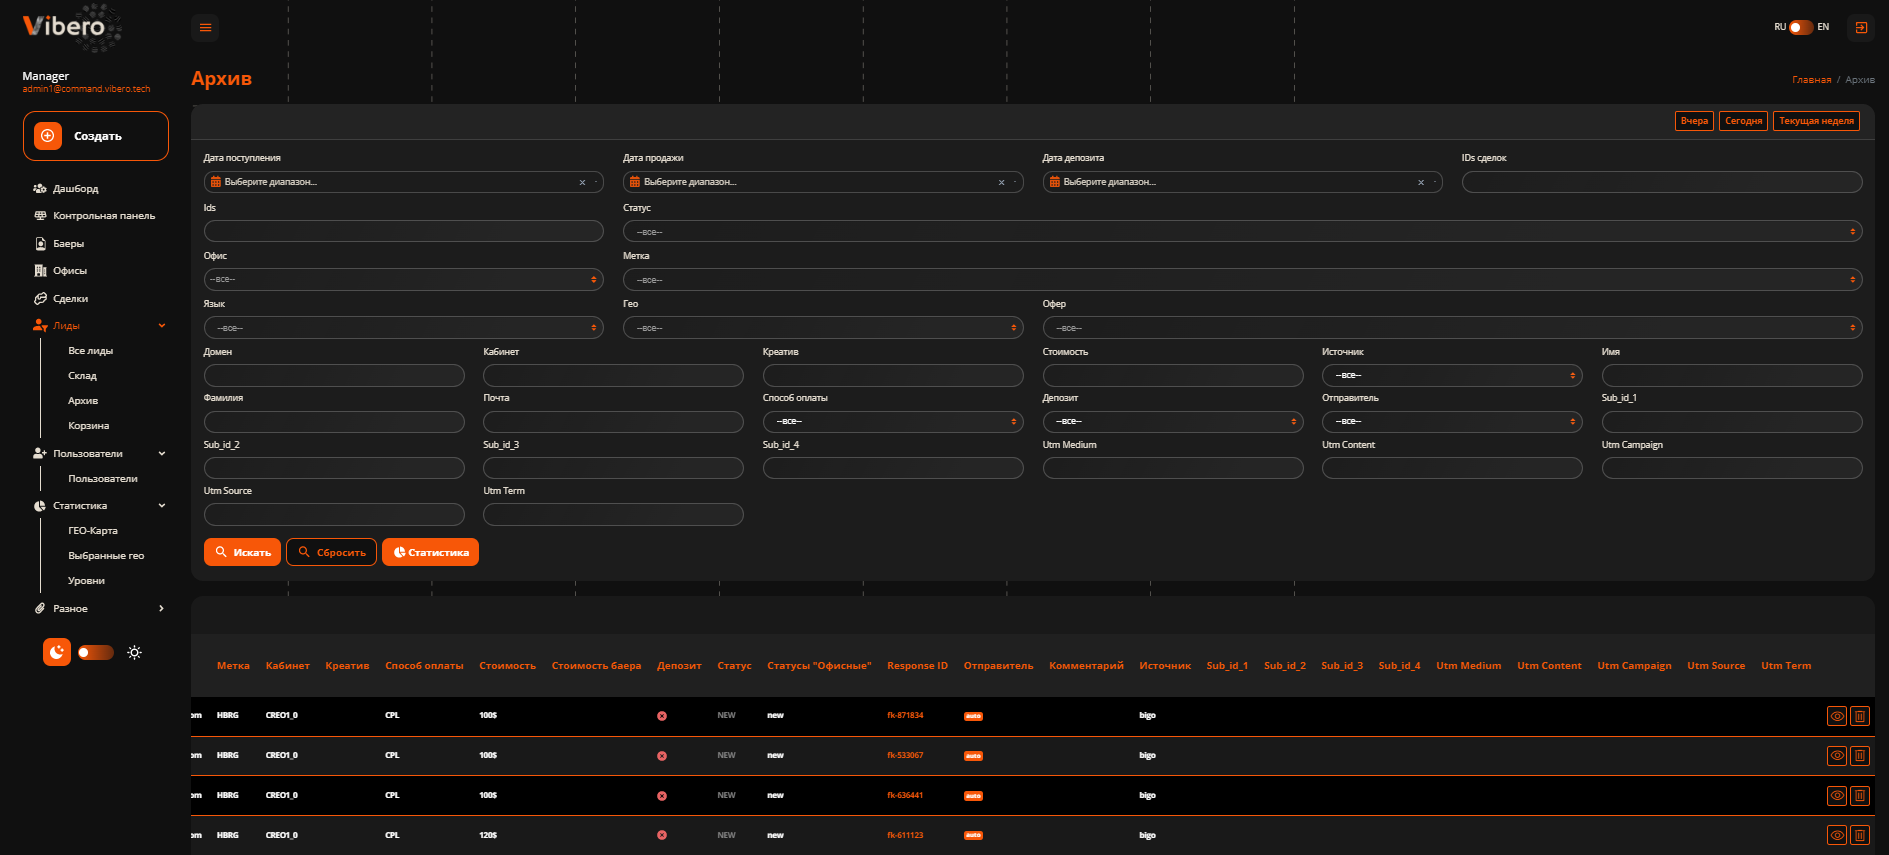Delete lead with Response ID fk-871834
The width and height of the screenshot is (1889, 855).
(x=1860, y=716)
